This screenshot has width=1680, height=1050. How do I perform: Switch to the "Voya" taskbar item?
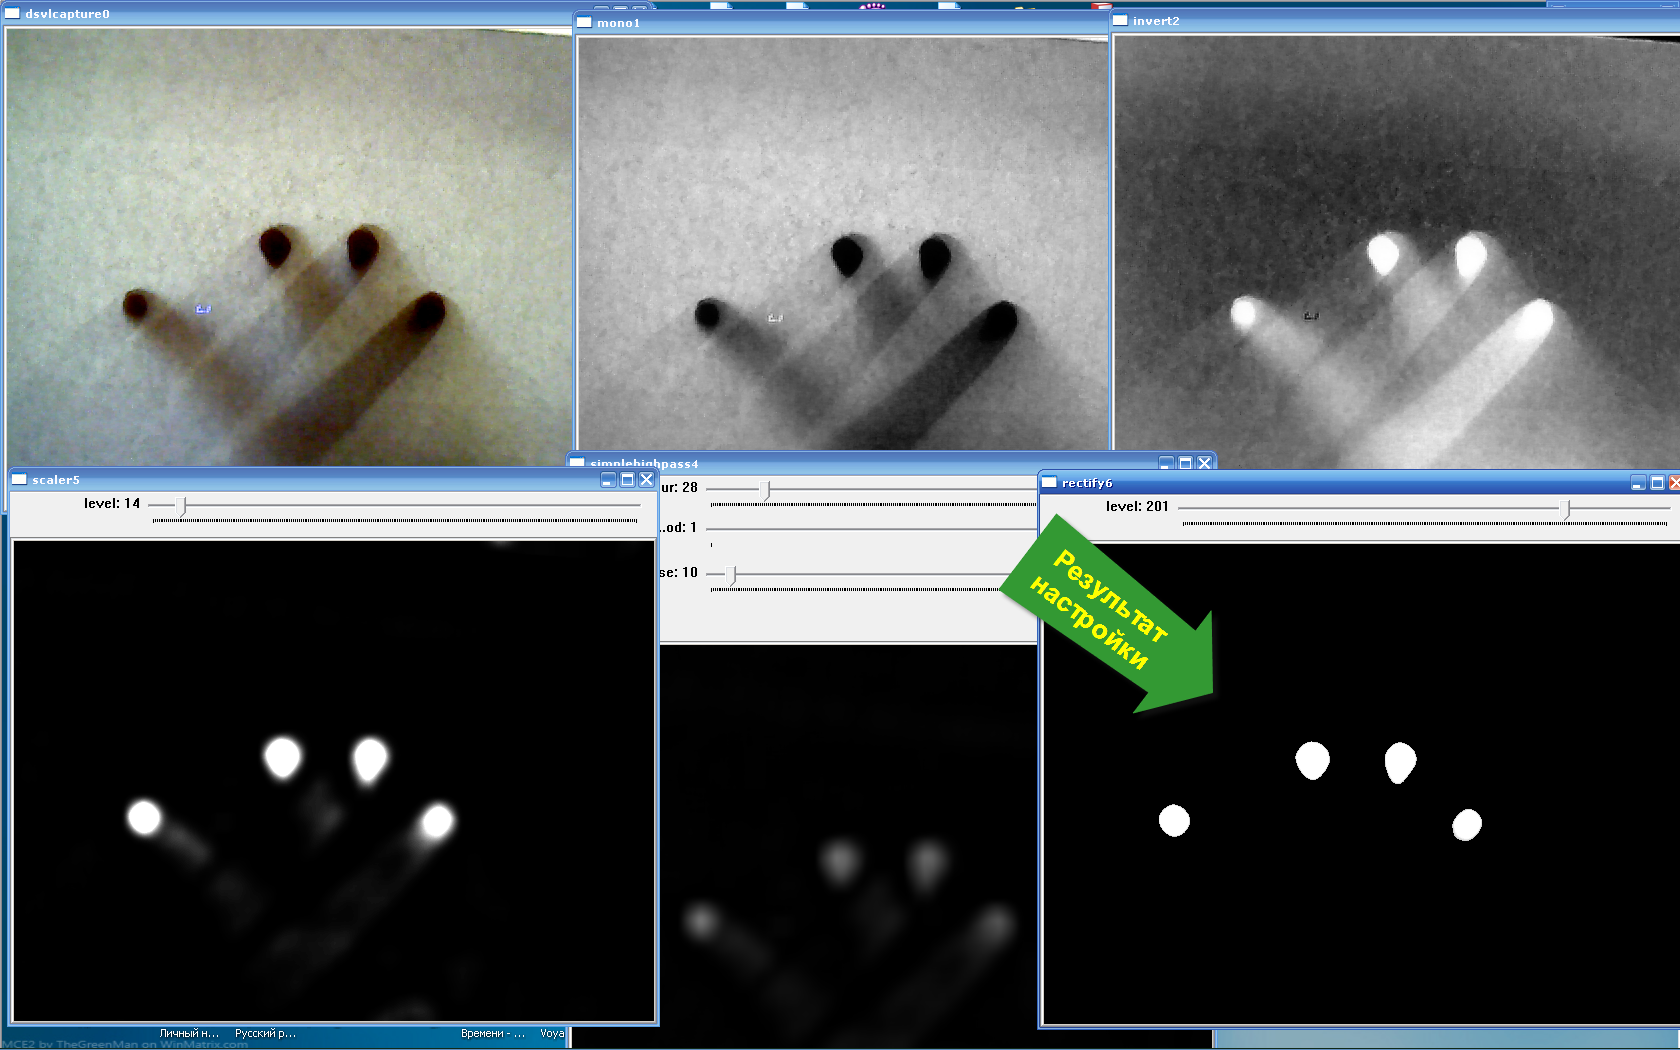click(552, 1034)
